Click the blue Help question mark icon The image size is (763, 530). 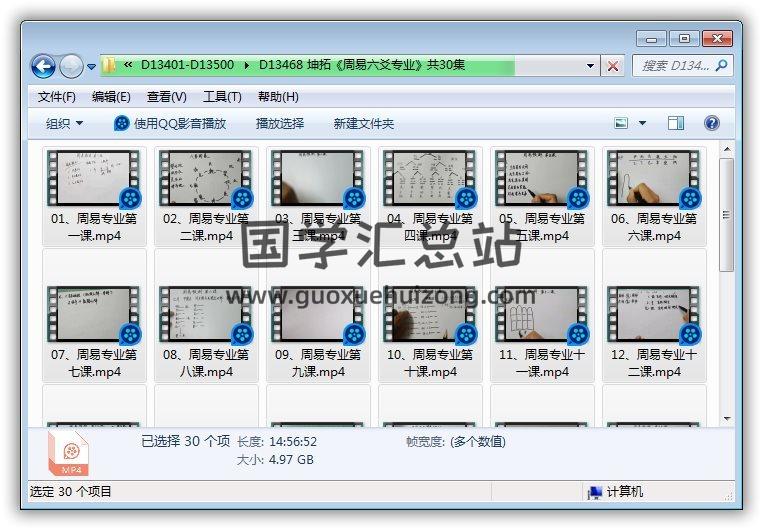(711, 123)
